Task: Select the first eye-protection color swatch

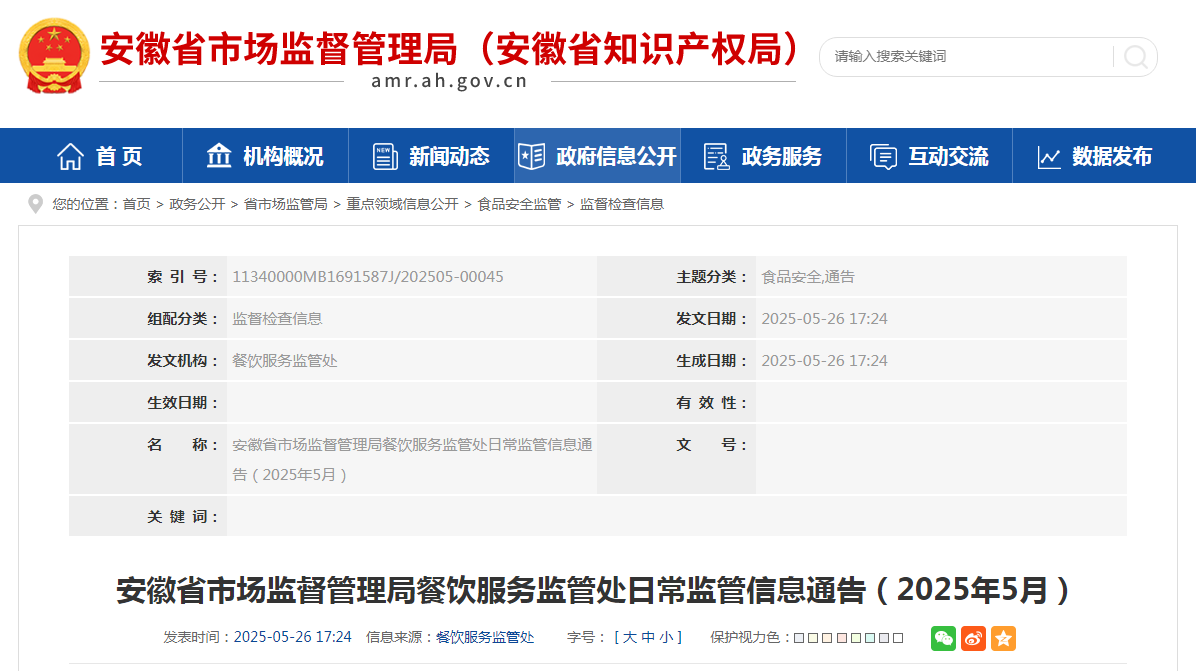Action: (x=799, y=638)
